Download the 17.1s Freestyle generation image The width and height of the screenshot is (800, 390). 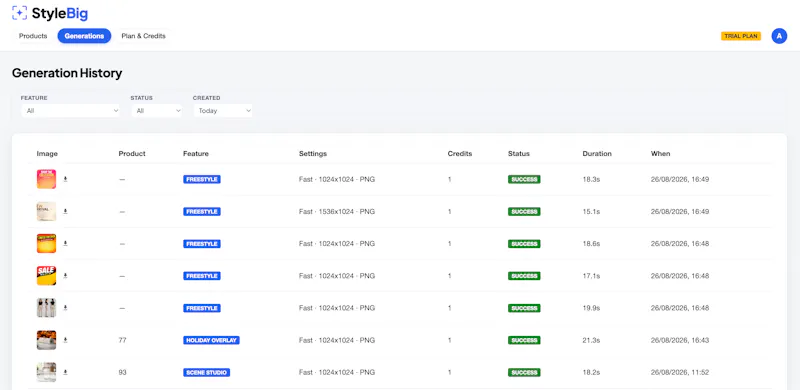65,276
